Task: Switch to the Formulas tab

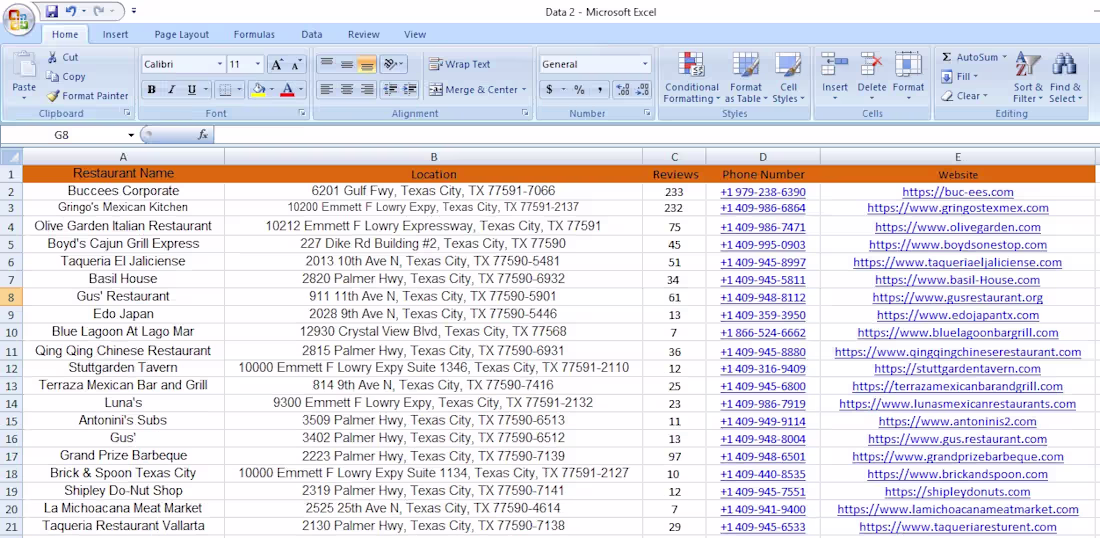Action: point(254,34)
